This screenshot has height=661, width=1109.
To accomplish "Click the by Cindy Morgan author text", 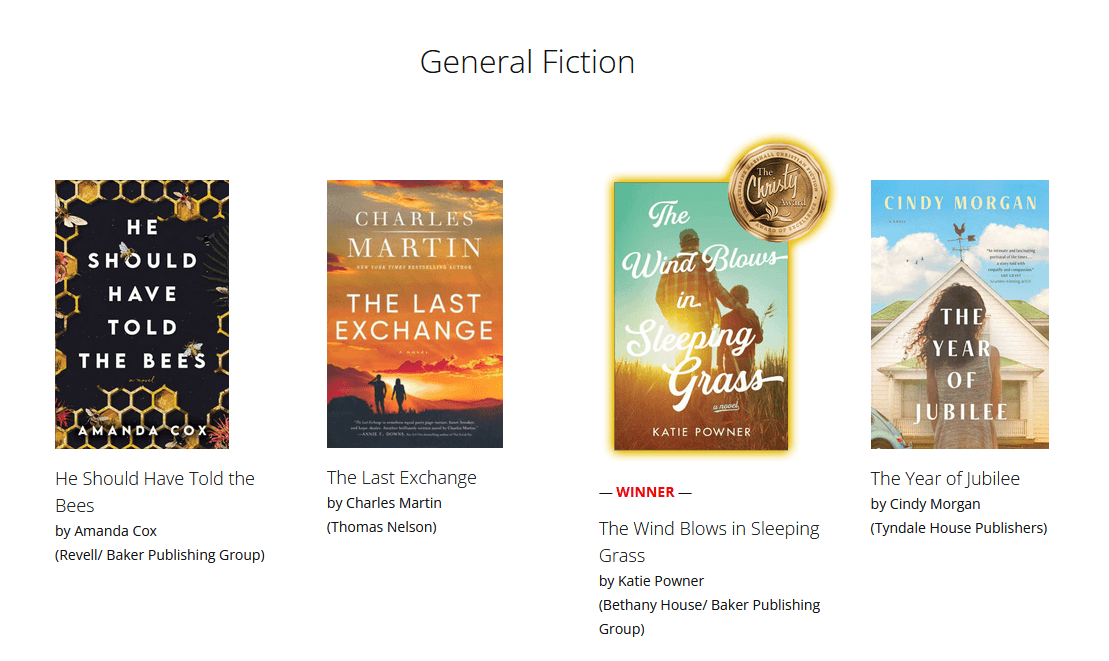I will click(x=925, y=504).
